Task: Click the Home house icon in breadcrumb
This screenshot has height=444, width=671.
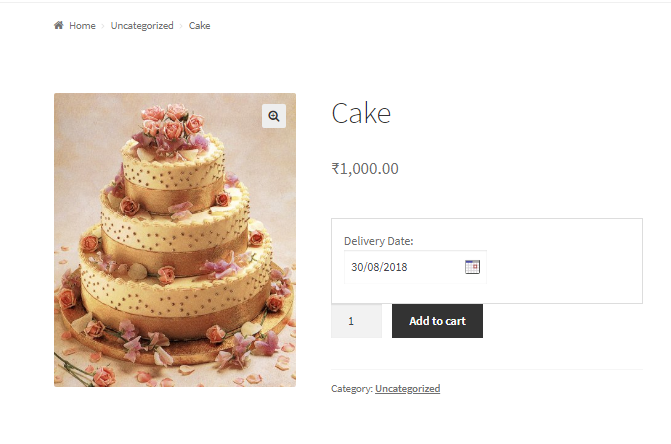Action: click(x=58, y=26)
